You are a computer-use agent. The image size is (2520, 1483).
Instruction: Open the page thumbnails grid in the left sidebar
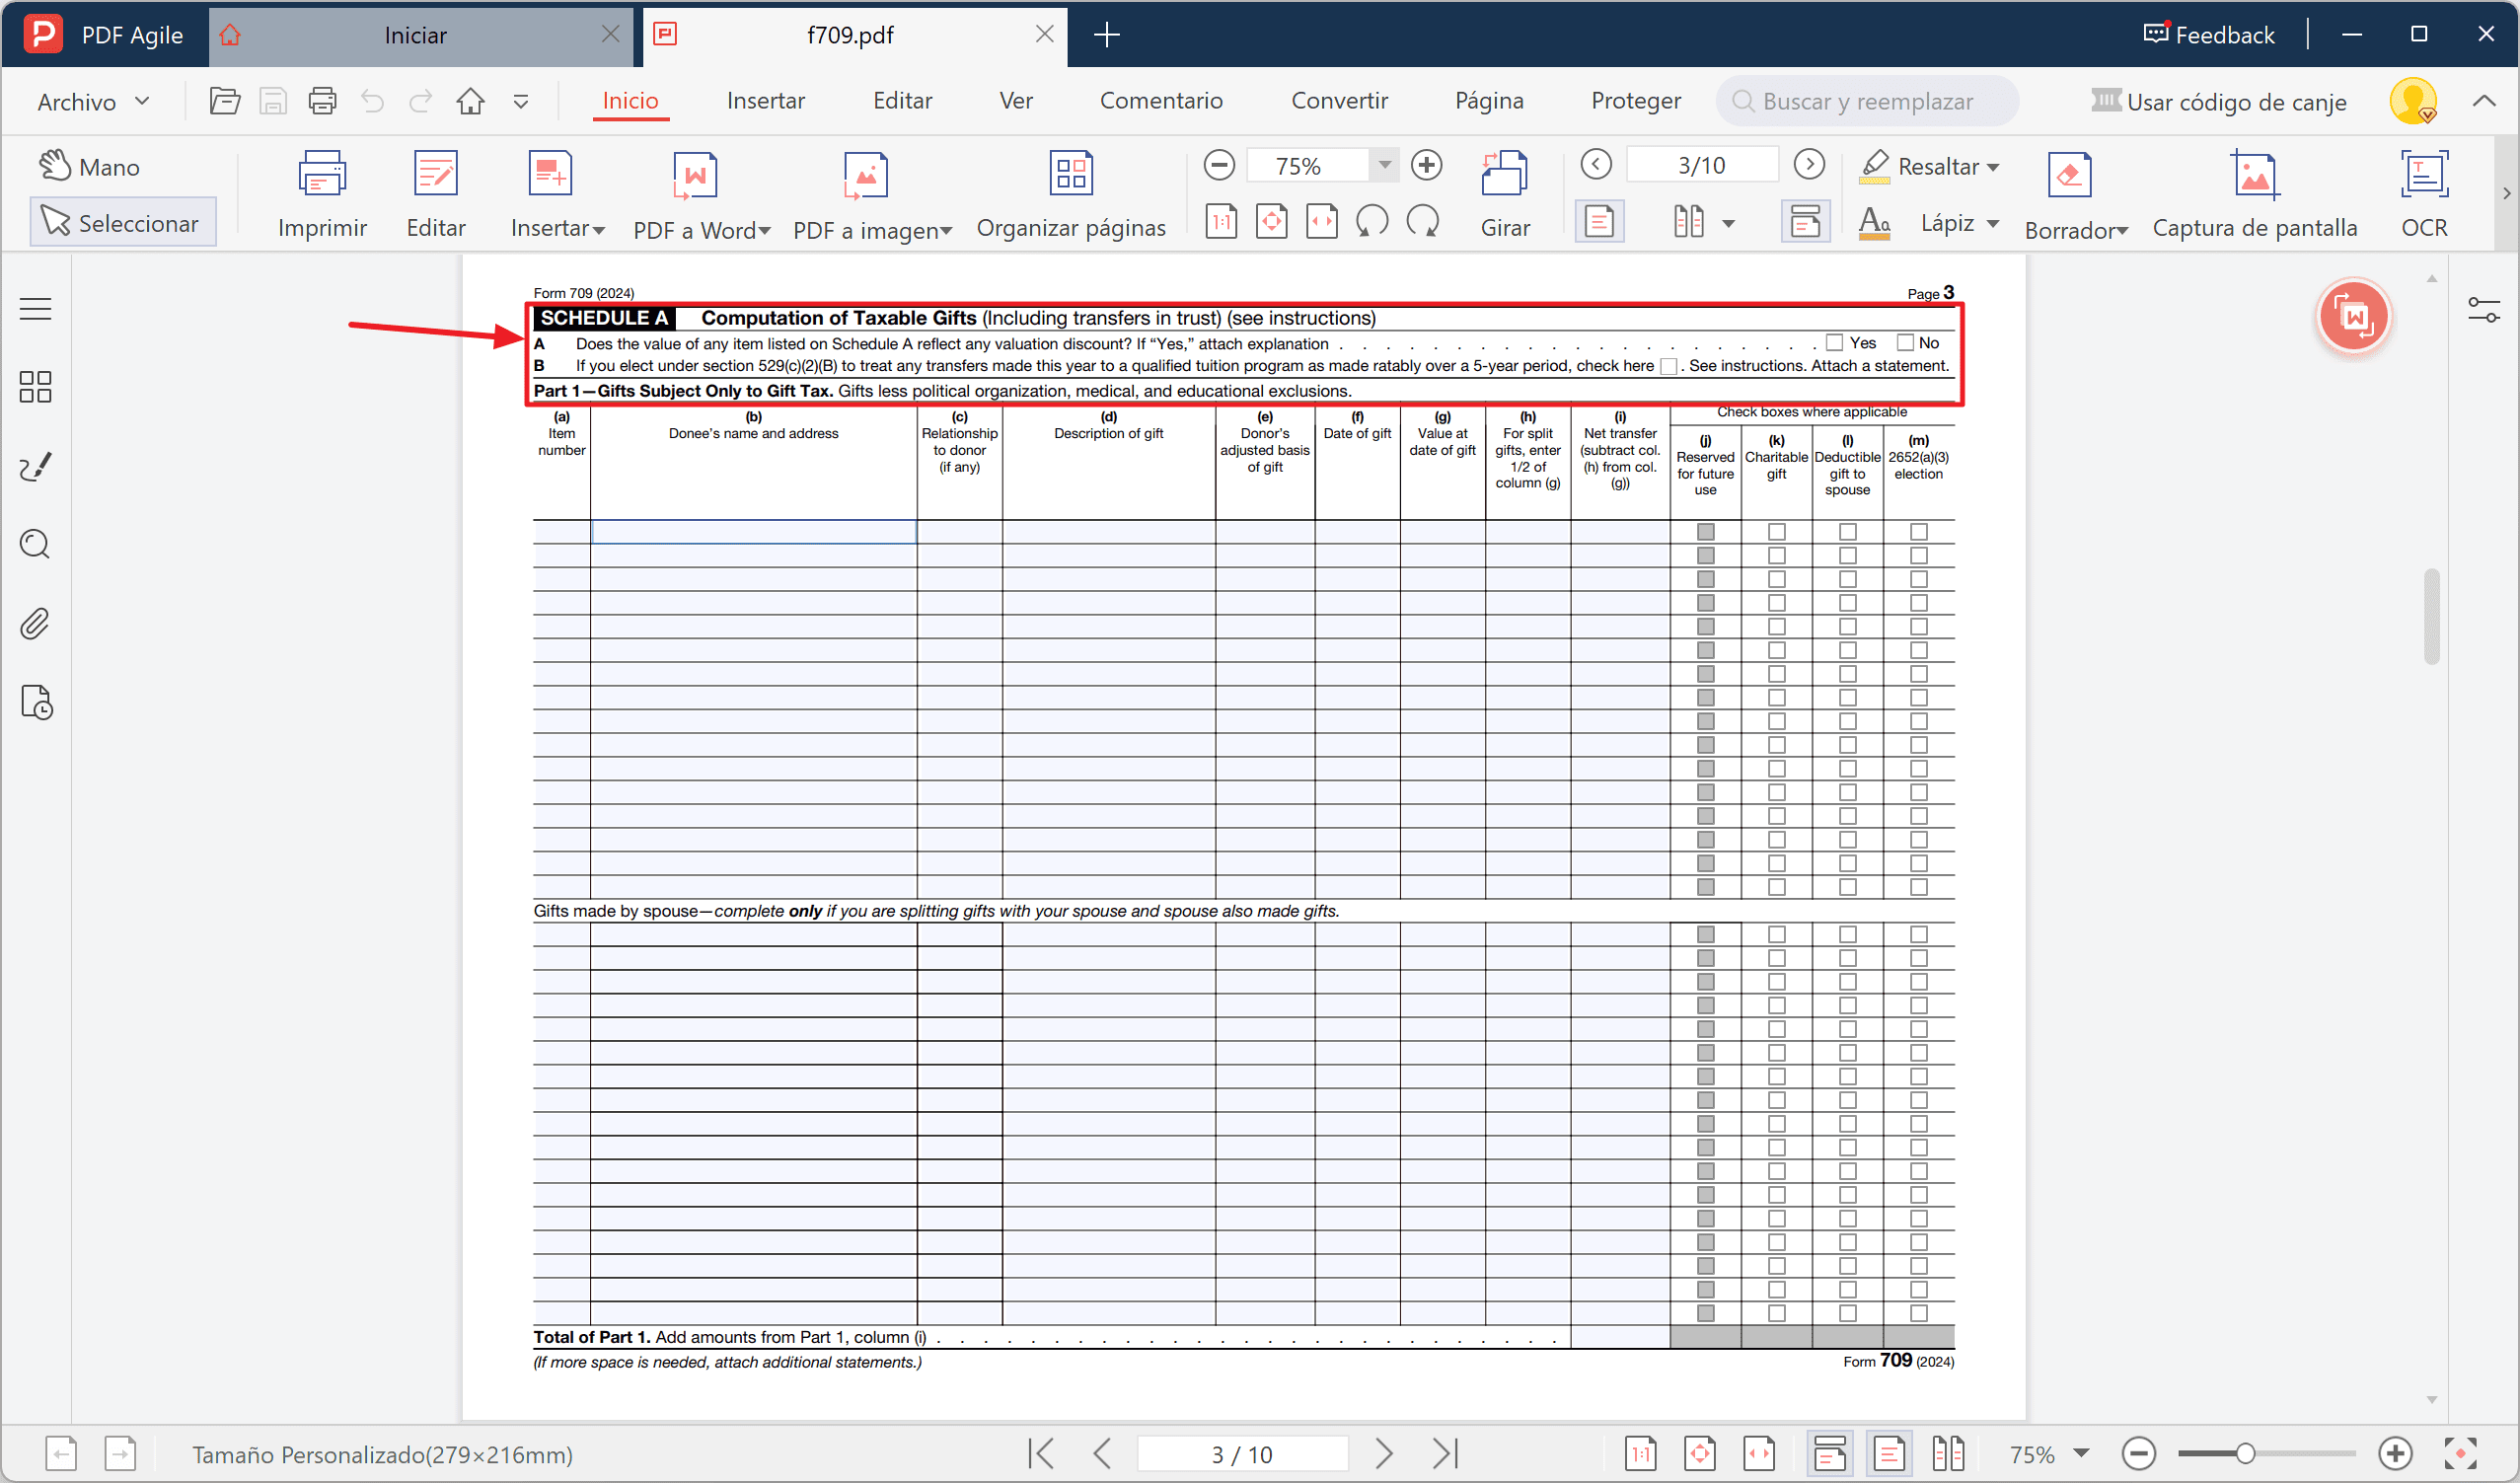point(35,387)
